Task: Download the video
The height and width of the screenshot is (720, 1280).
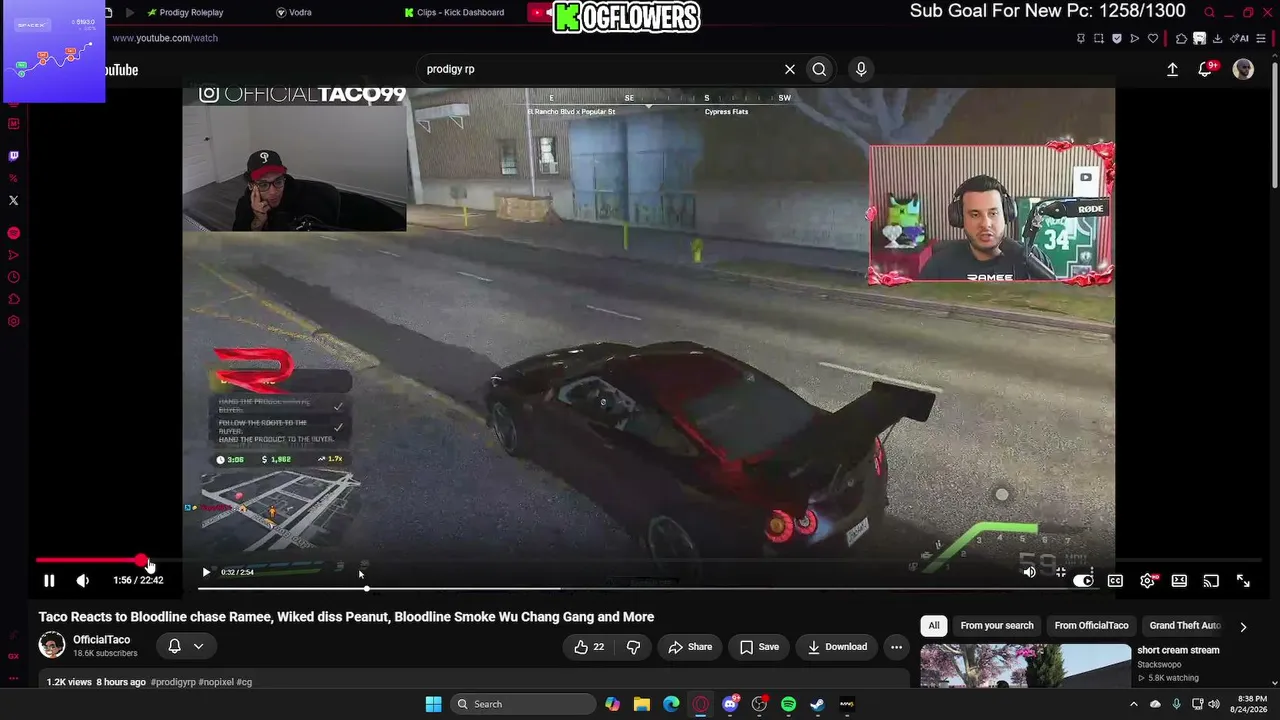Action: [837, 647]
